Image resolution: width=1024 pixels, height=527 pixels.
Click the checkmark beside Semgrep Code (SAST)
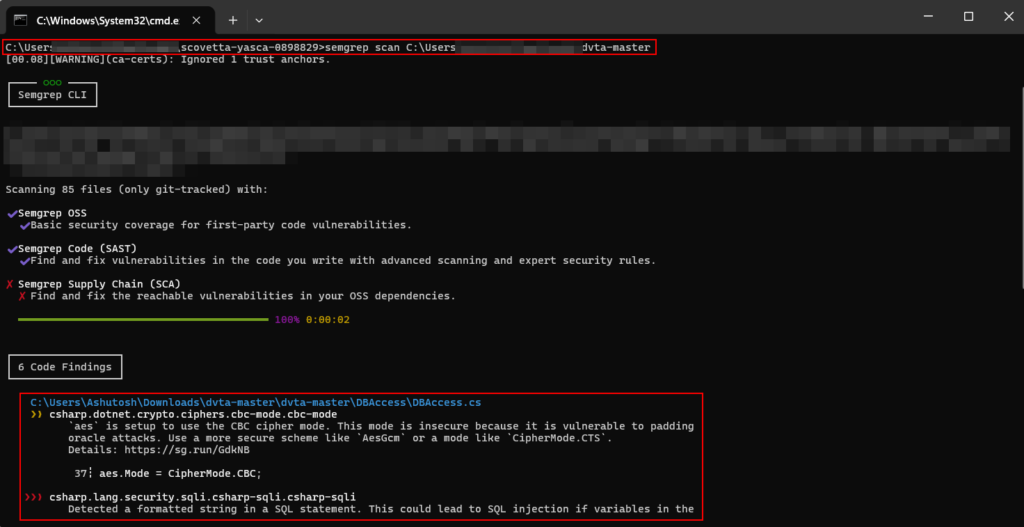[x=11, y=248]
